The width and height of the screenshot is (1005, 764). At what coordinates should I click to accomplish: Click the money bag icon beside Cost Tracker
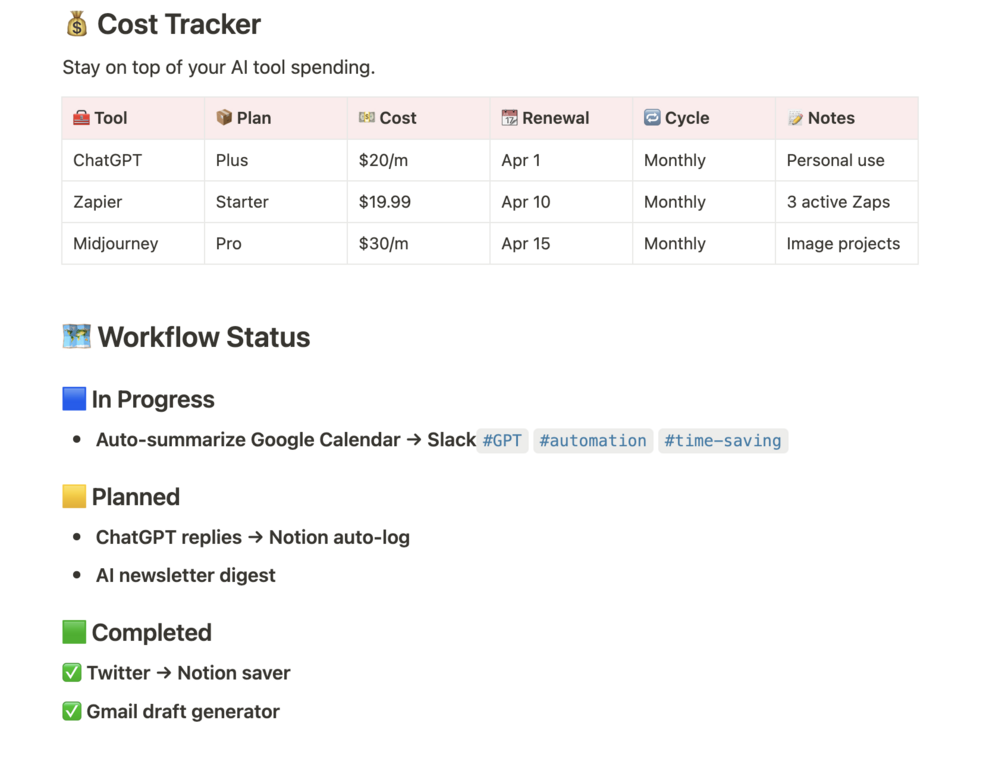(77, 25)
